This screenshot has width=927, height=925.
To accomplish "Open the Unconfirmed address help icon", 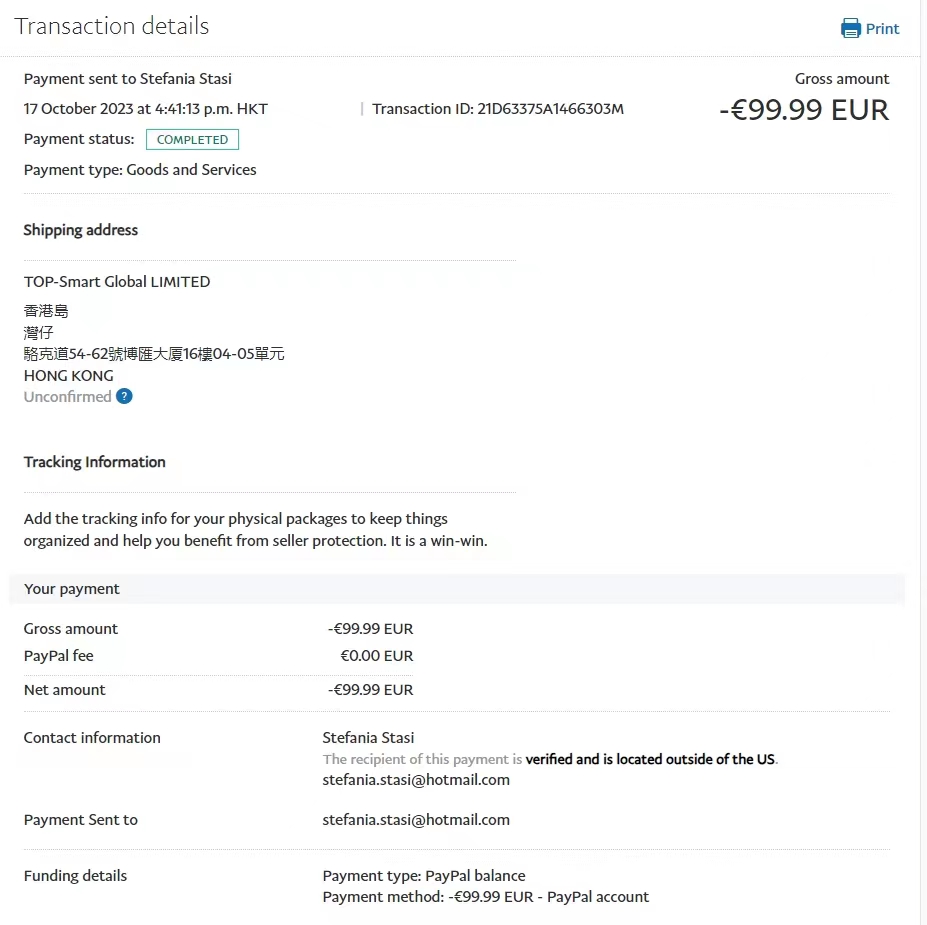I will coord(124,397).
